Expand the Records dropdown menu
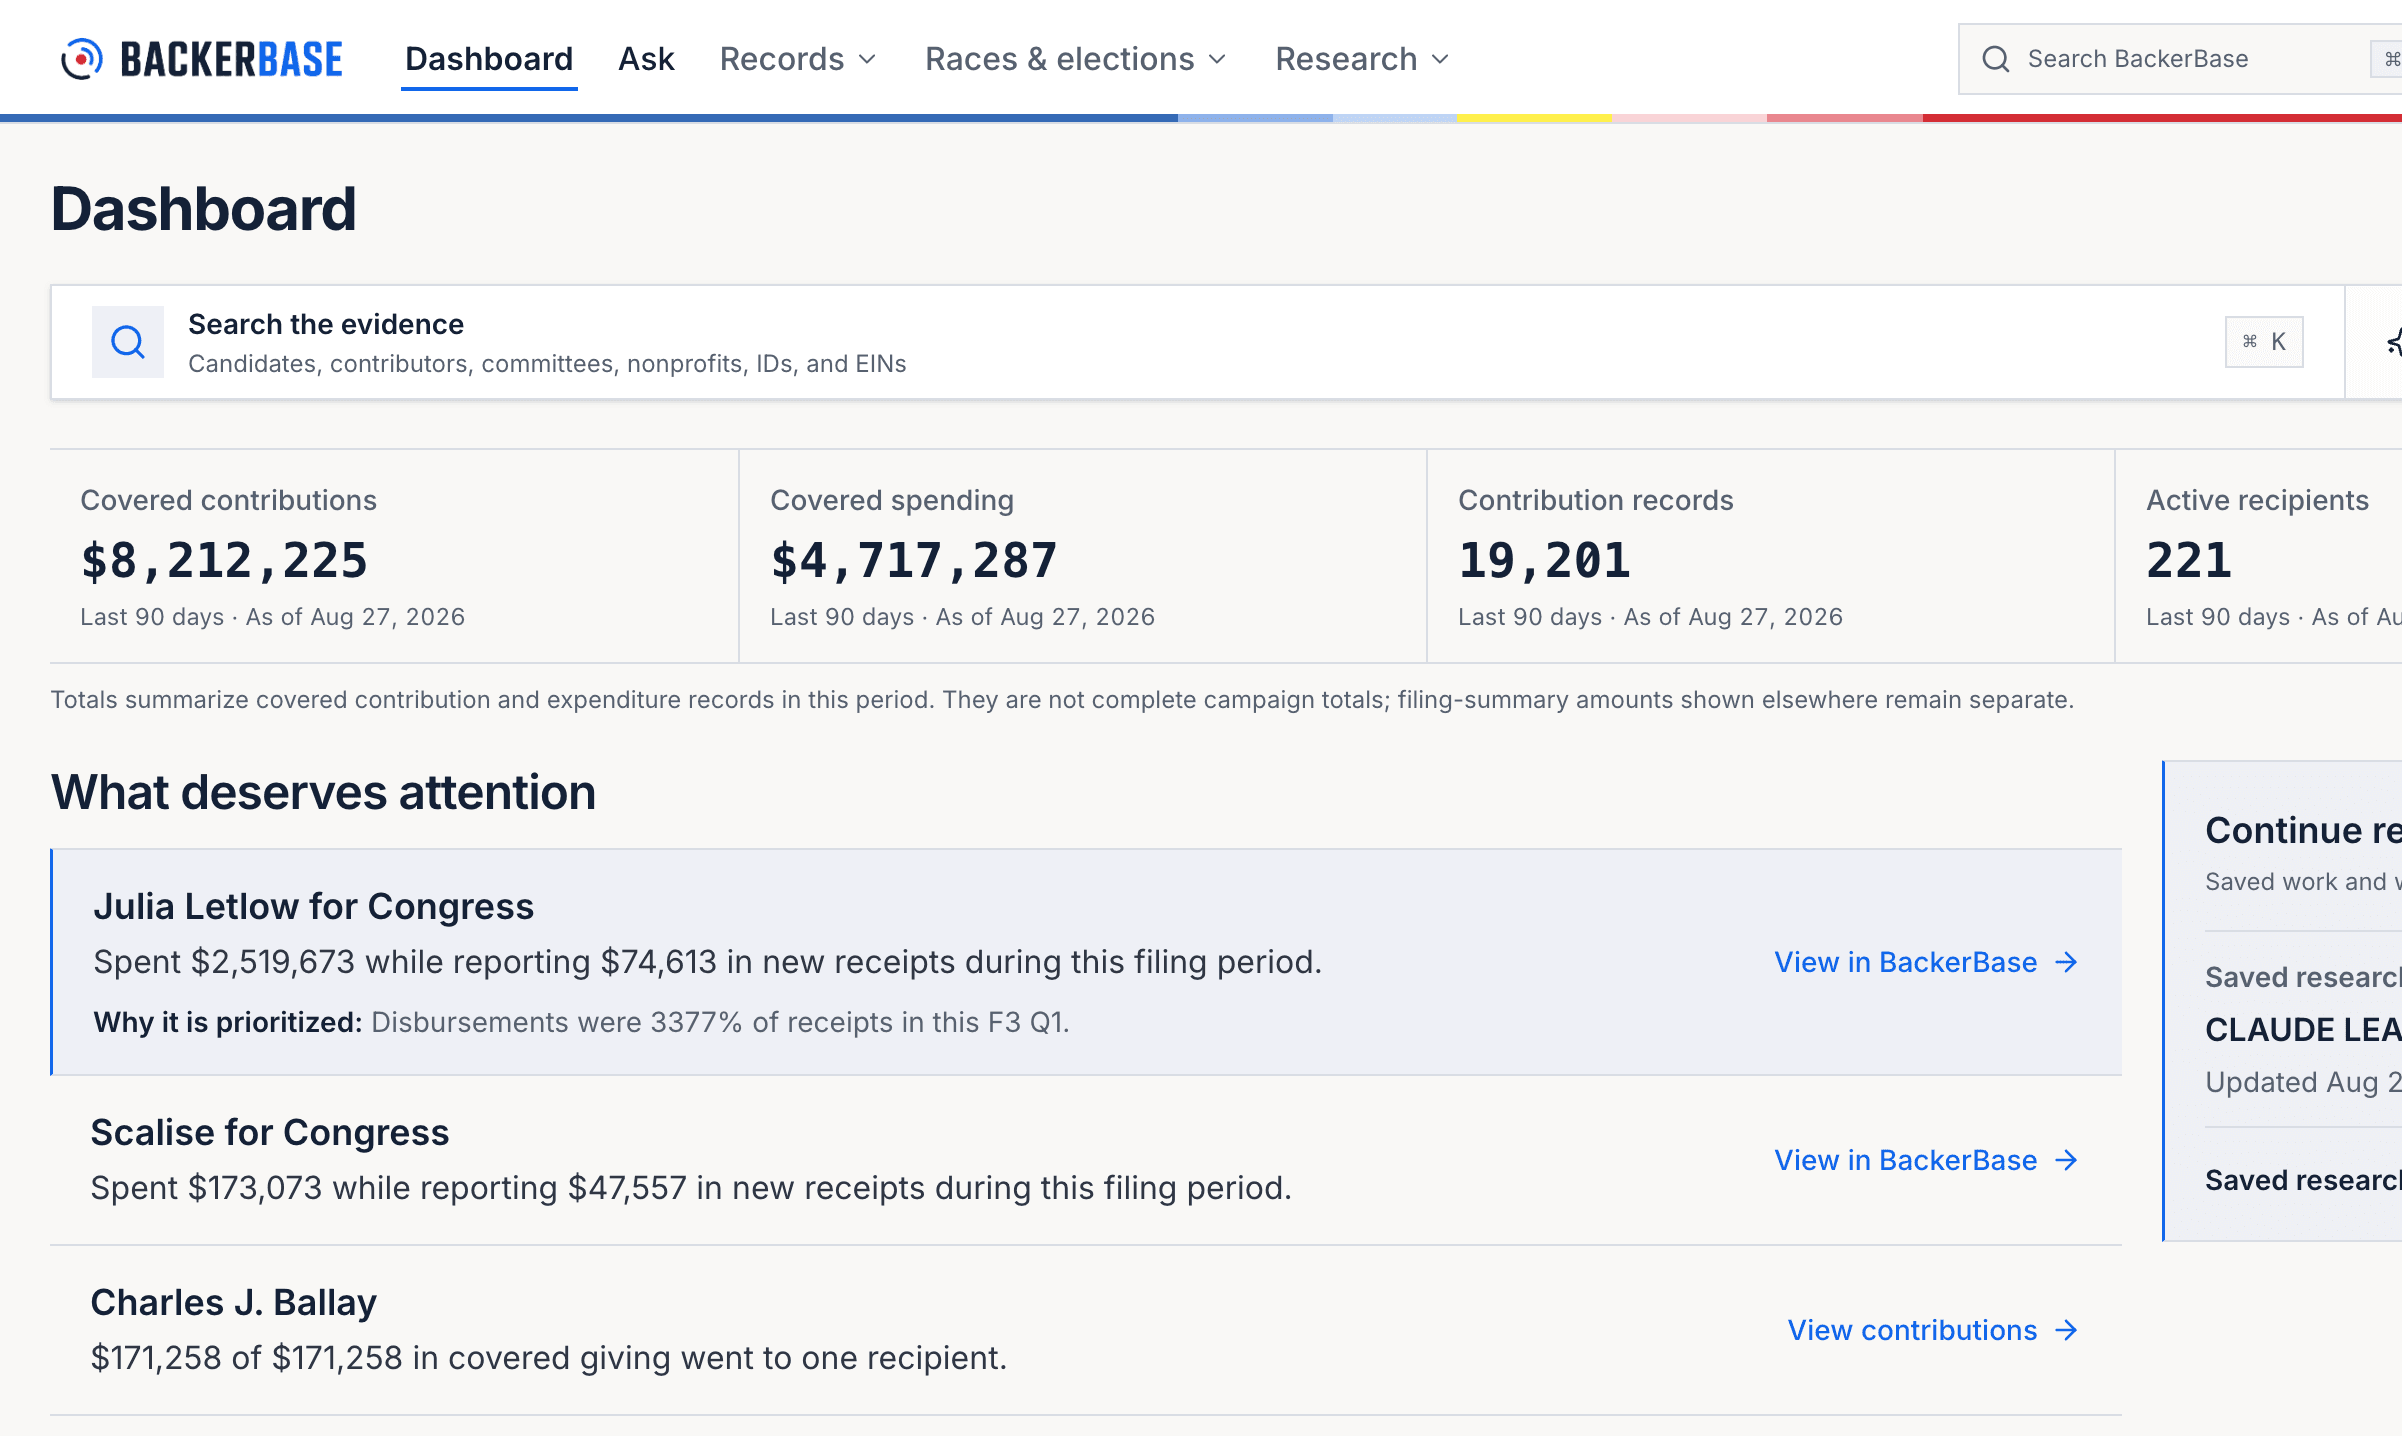 pyautogui.click(x=798, y=59)
